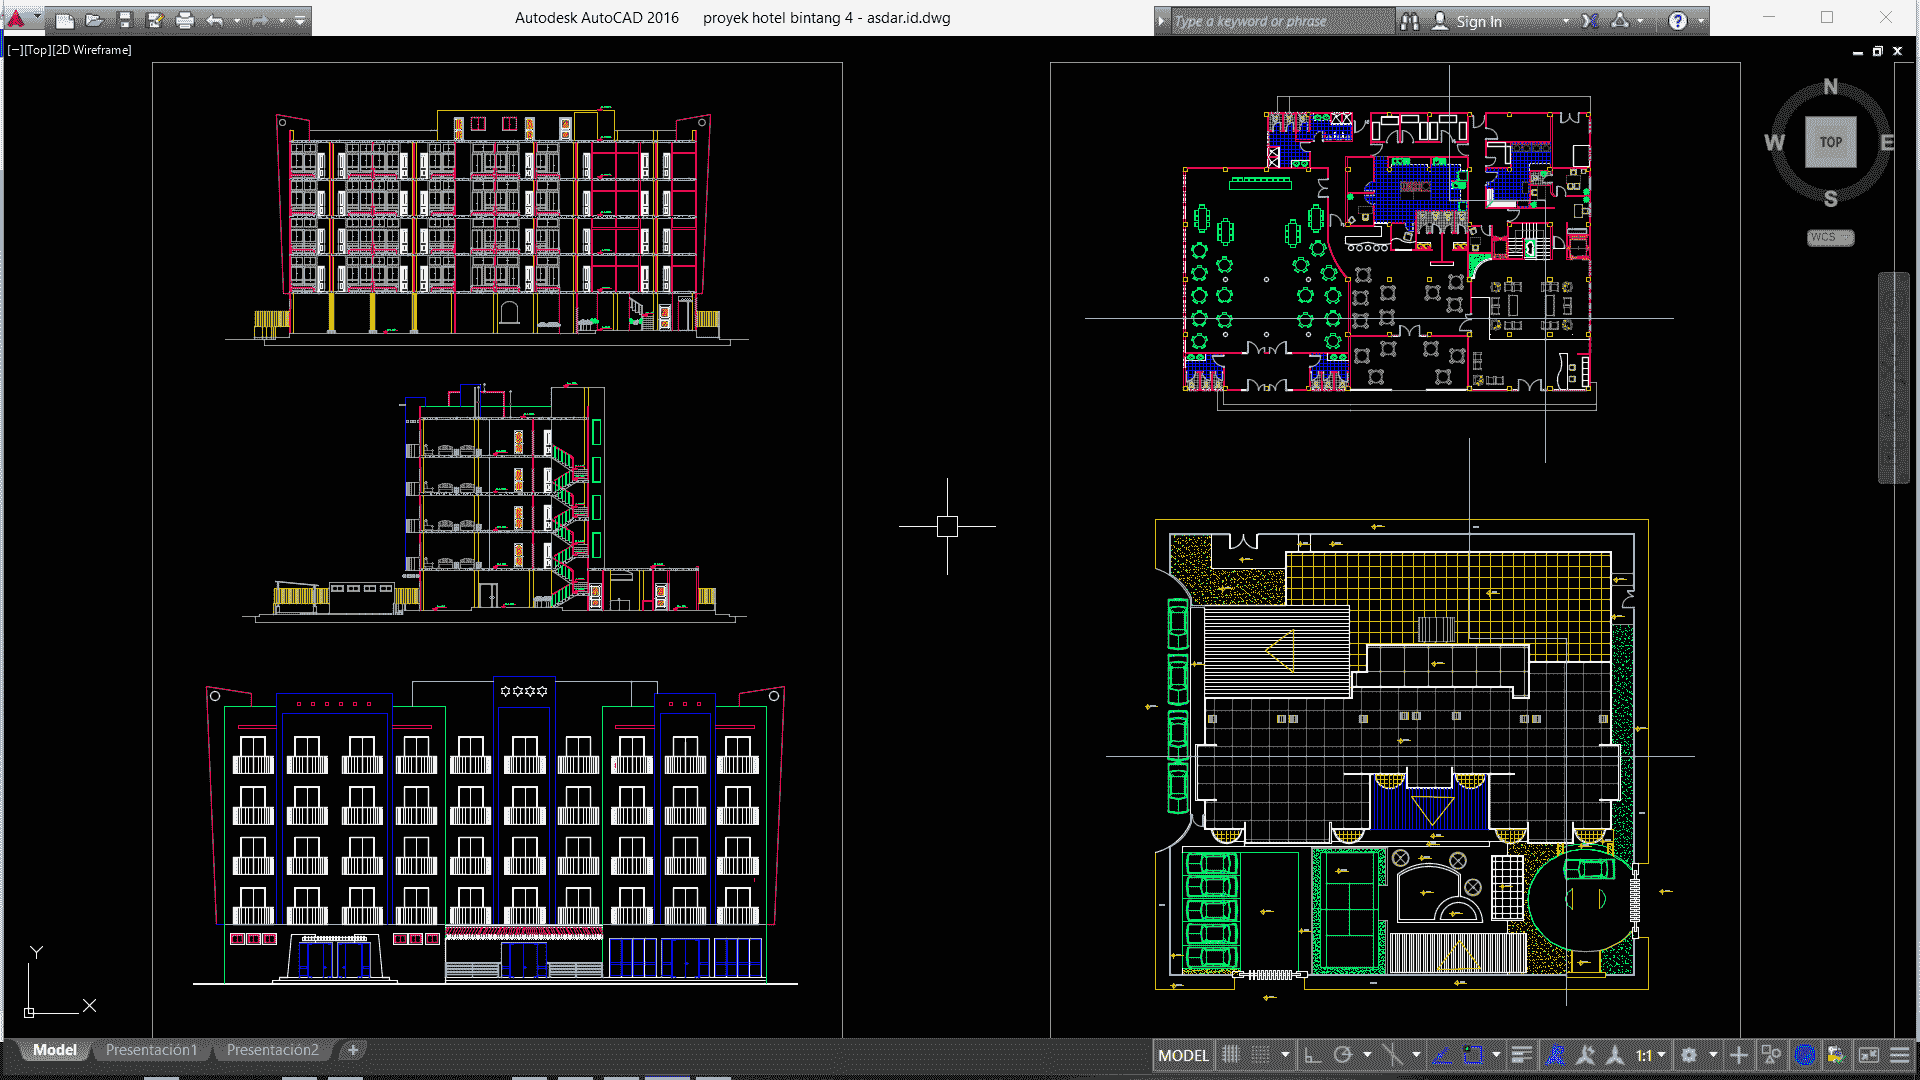Viewport: 1920px width, 1080px height.
Task: Toggle snap mode in status bar
Action: coord(1261,1055)
